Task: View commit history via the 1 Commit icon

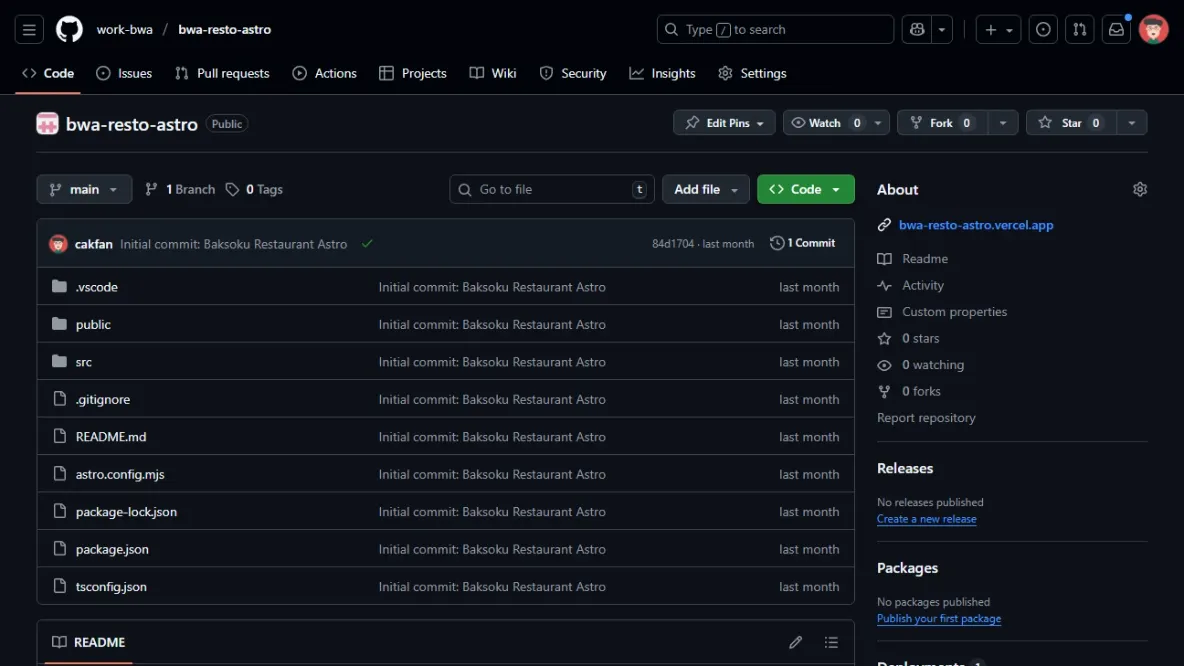Action: coord(777,242)
